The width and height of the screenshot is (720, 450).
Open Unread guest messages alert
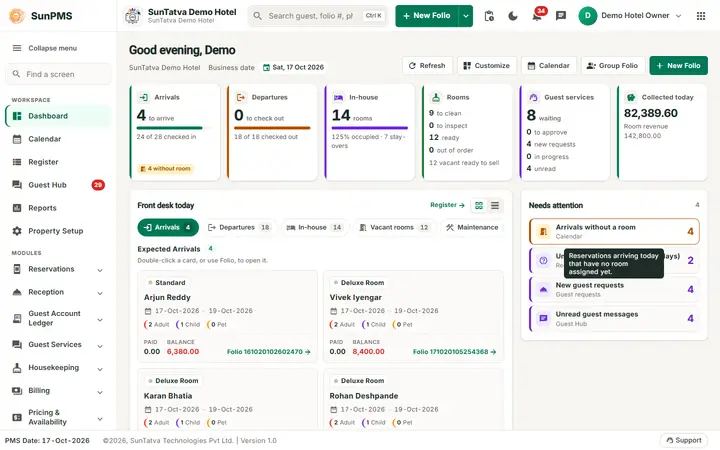click(x=614, y=319)
